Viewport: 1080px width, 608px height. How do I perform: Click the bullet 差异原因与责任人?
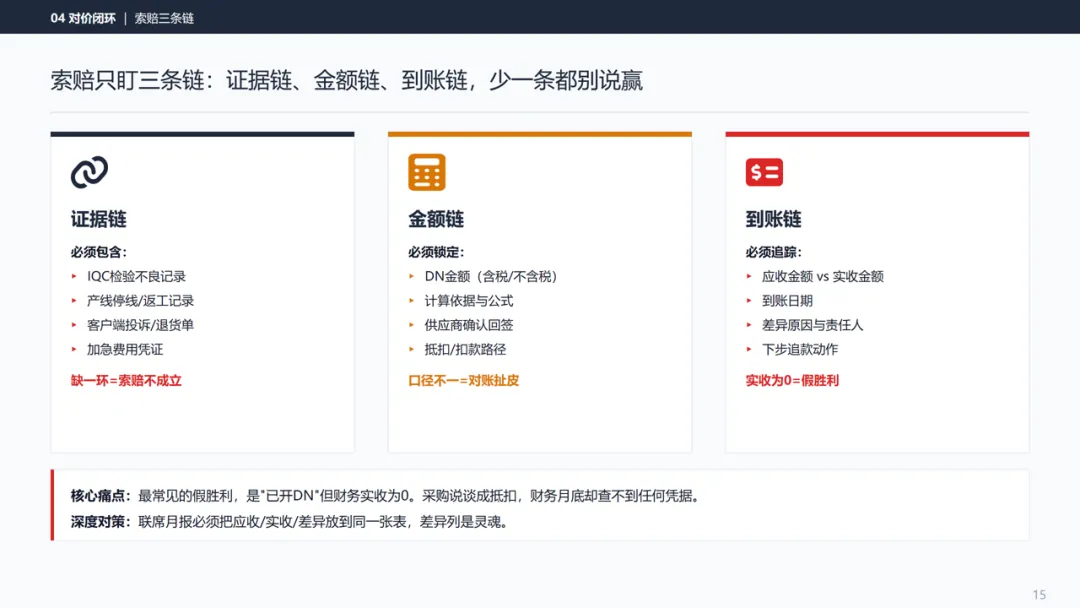813,325
